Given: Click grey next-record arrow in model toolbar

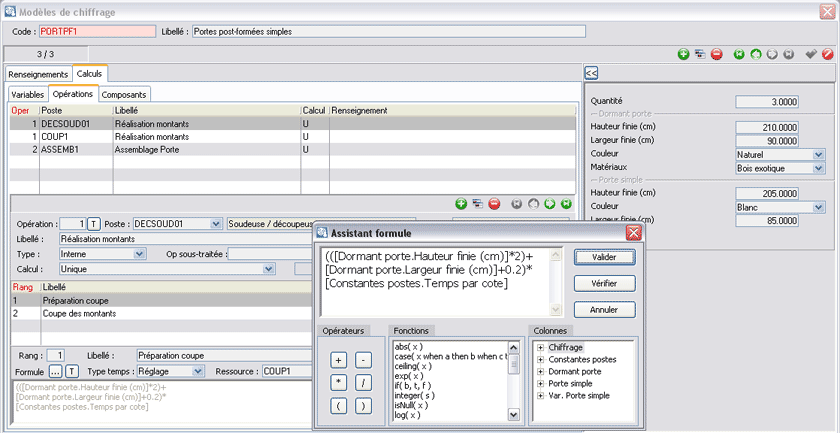Looking at the screenshot, I should (772, 54).
